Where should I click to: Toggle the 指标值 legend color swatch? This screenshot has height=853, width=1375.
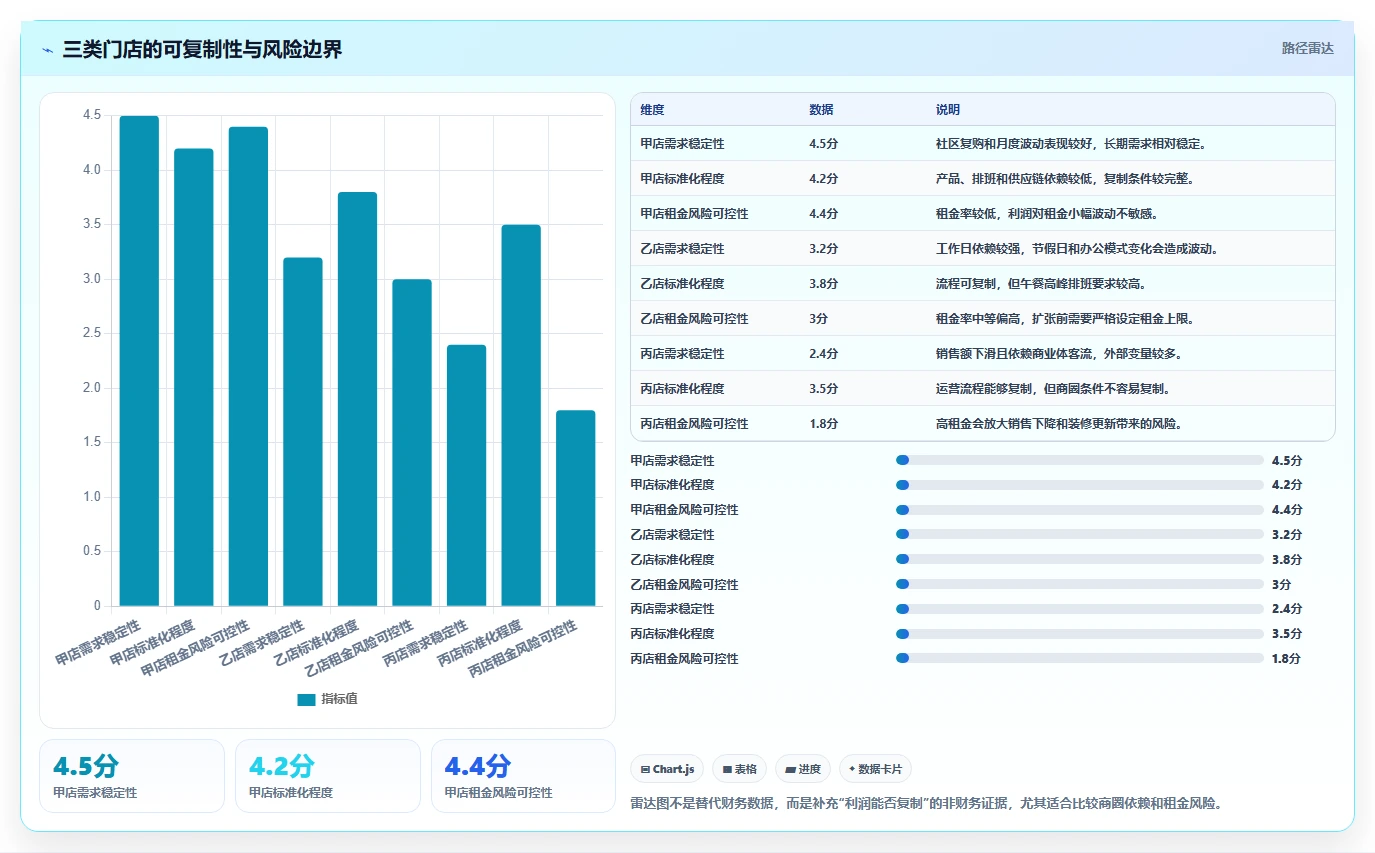tap(306, 700)
